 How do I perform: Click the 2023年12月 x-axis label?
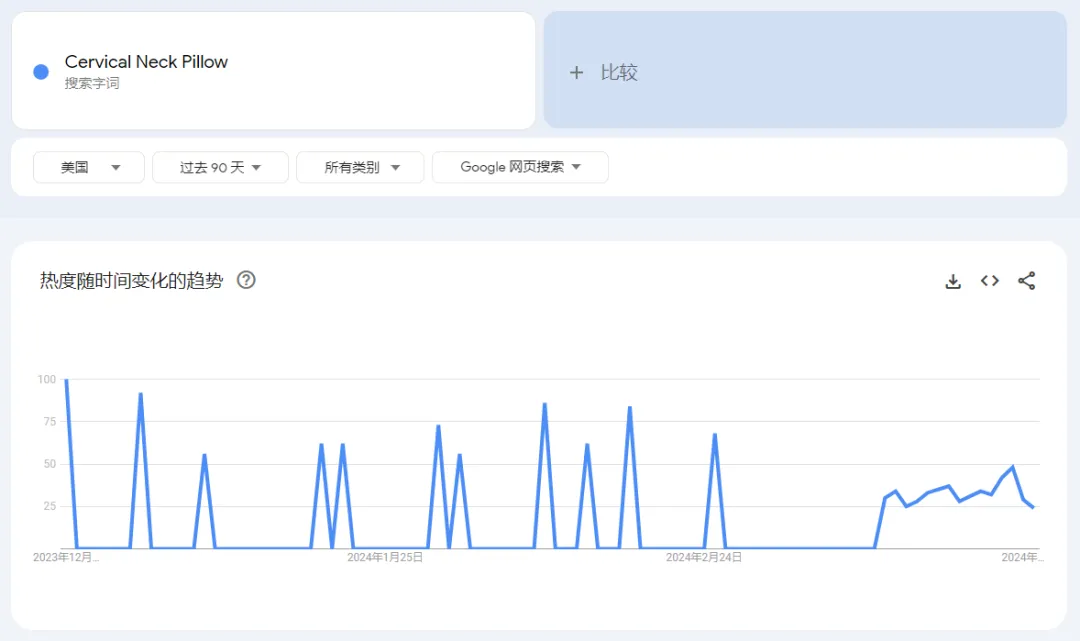click(66, 557)
